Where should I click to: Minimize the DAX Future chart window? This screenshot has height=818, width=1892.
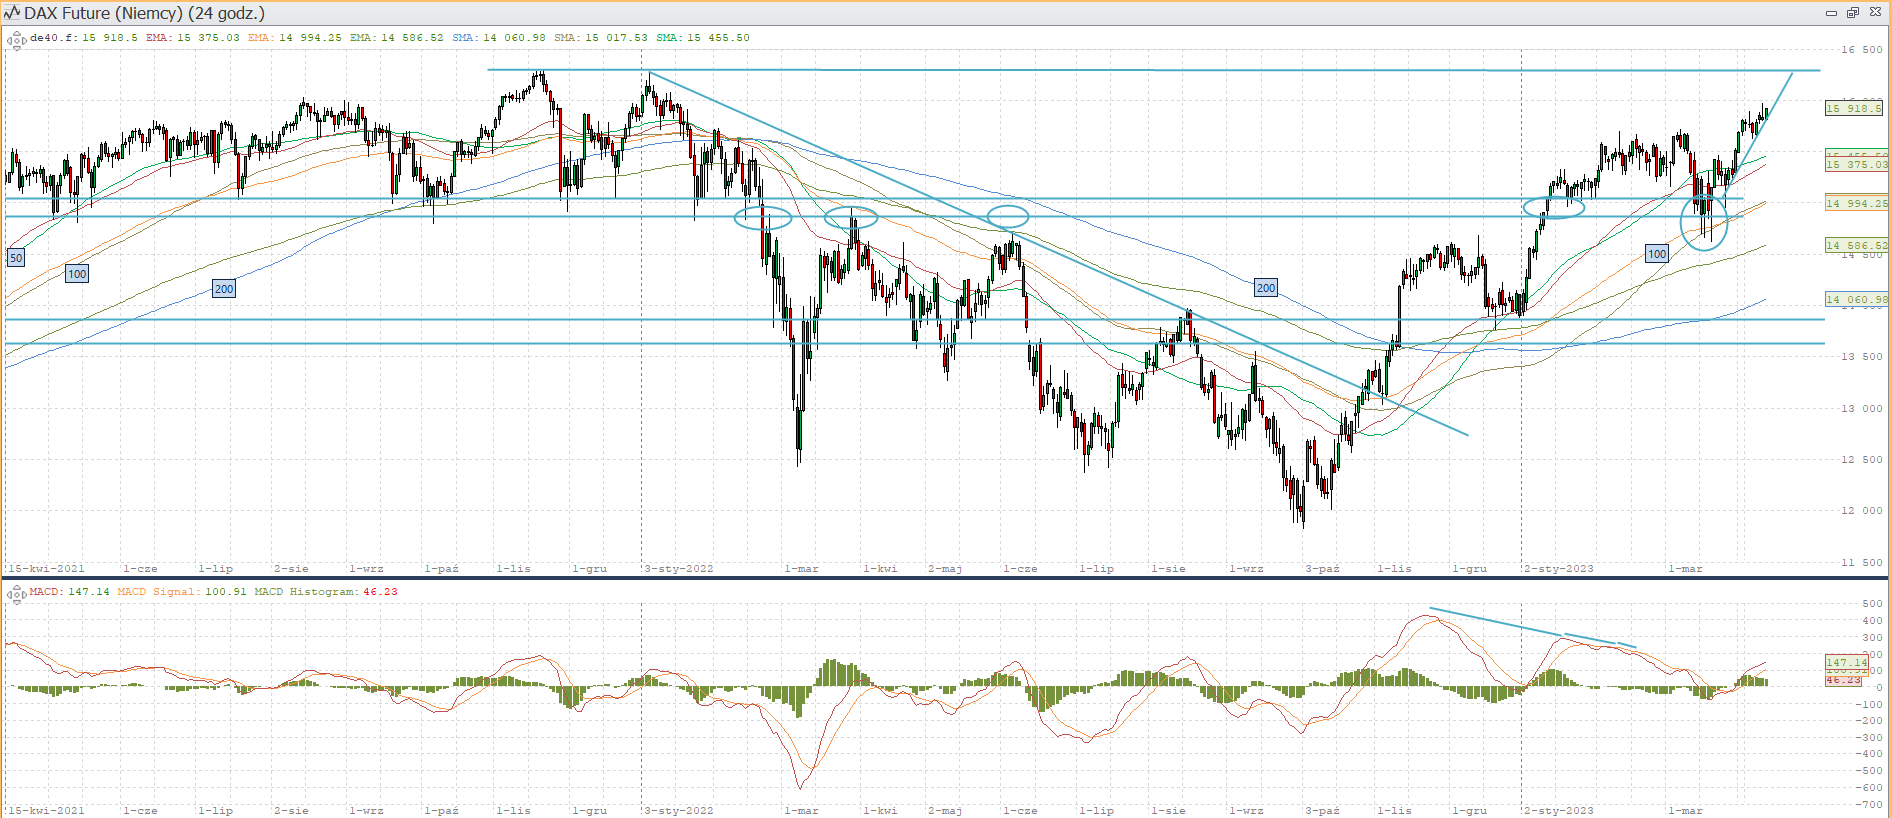click(1831, 13)
